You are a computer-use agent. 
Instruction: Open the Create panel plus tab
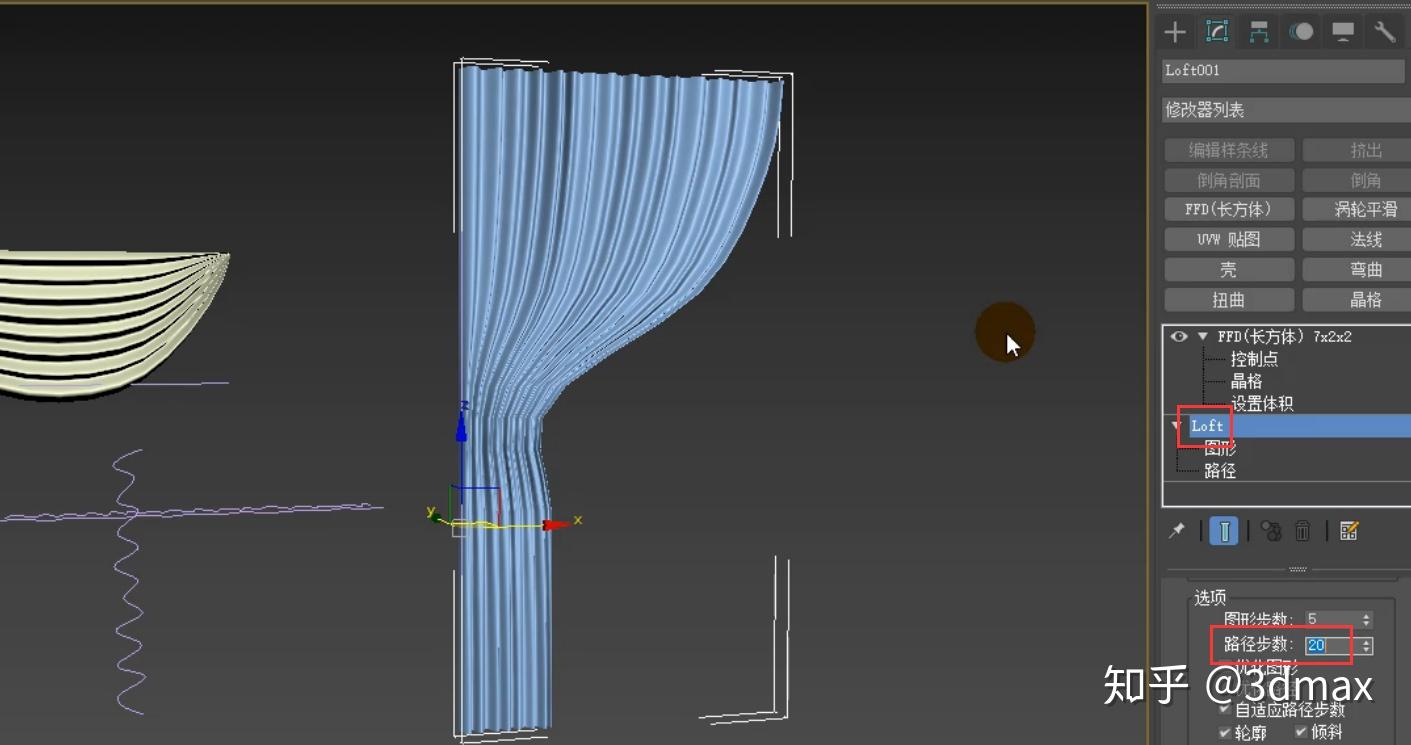pyautogui.click(x=1175, y=32)
